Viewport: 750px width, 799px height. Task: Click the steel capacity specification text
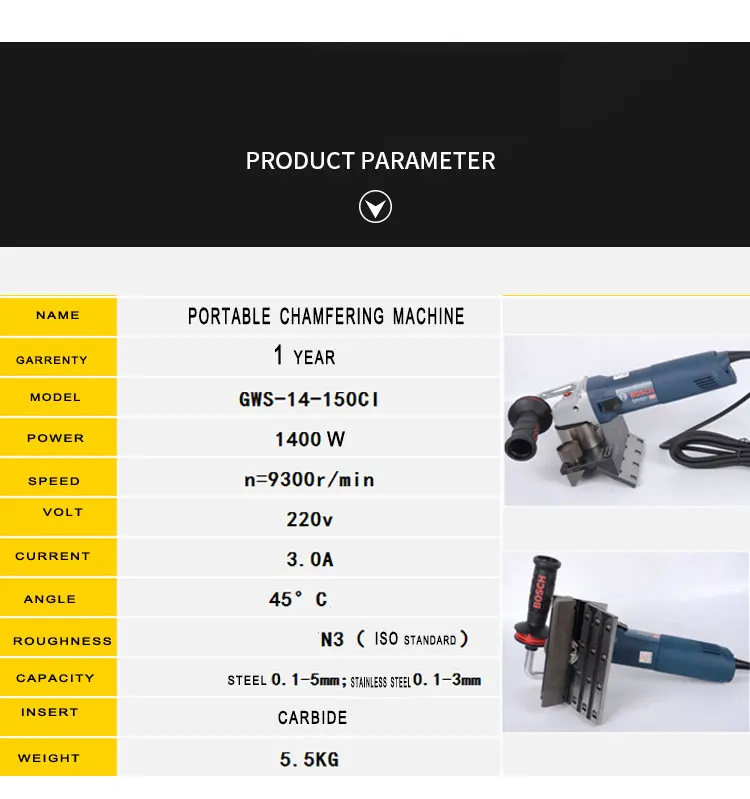354,680
